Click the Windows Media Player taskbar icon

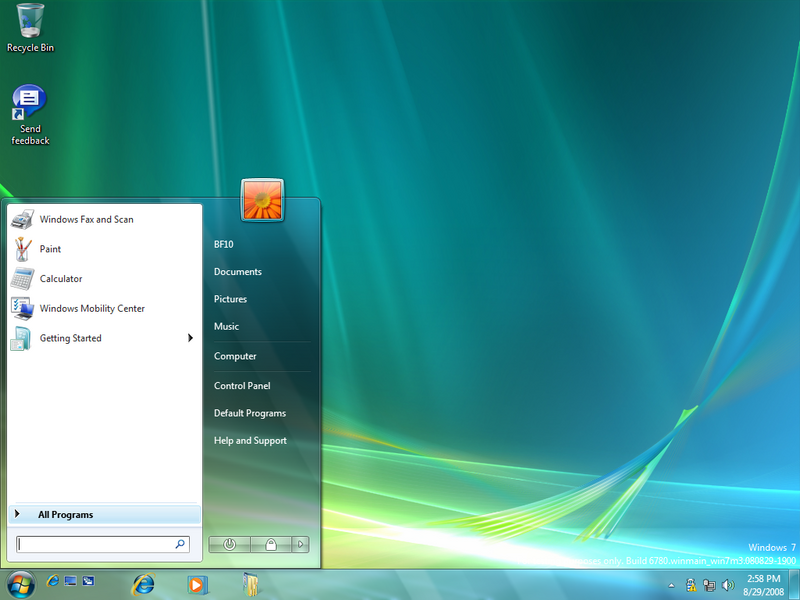[197, 583]
